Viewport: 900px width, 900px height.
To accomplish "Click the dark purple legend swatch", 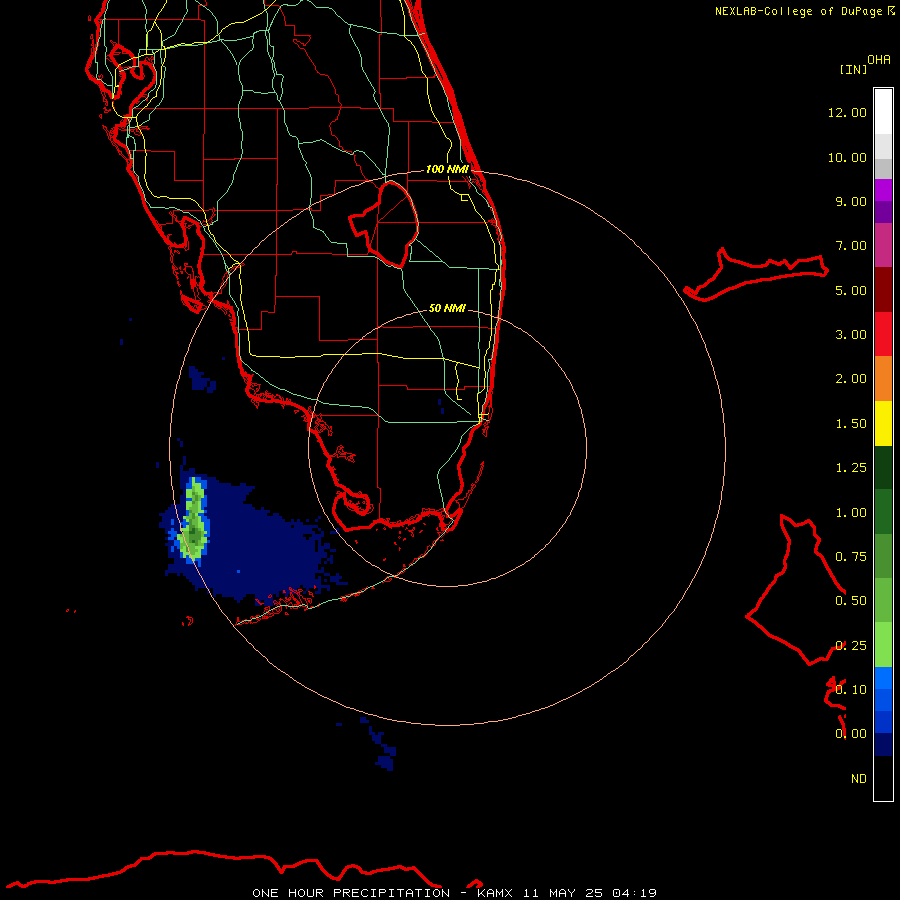I will click(x=883, y=212).
